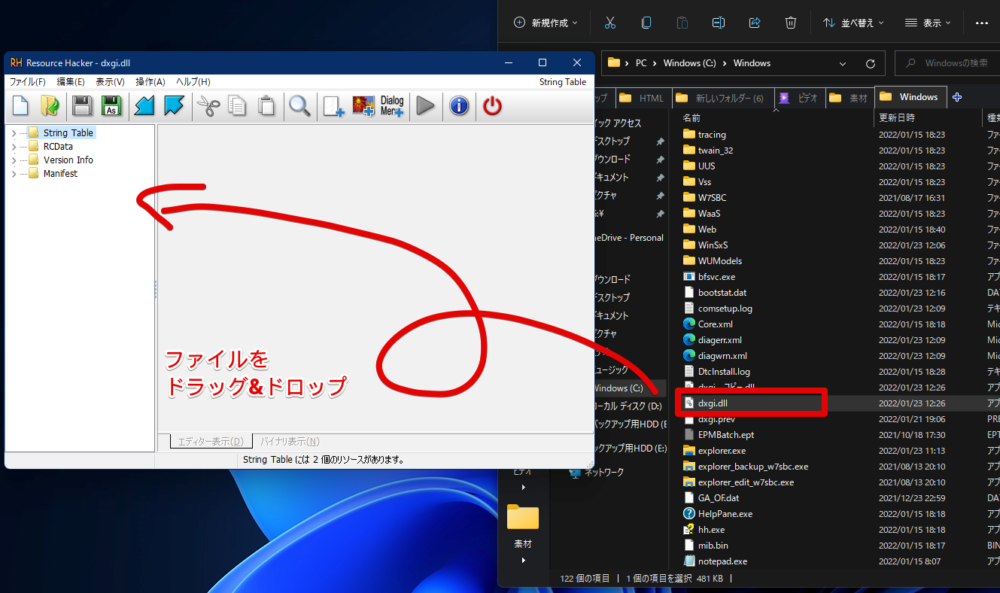Image resolution: width=1000 pixels, height=593 pixels.
Task: Click the red power Exit icon
Action: 492,106
